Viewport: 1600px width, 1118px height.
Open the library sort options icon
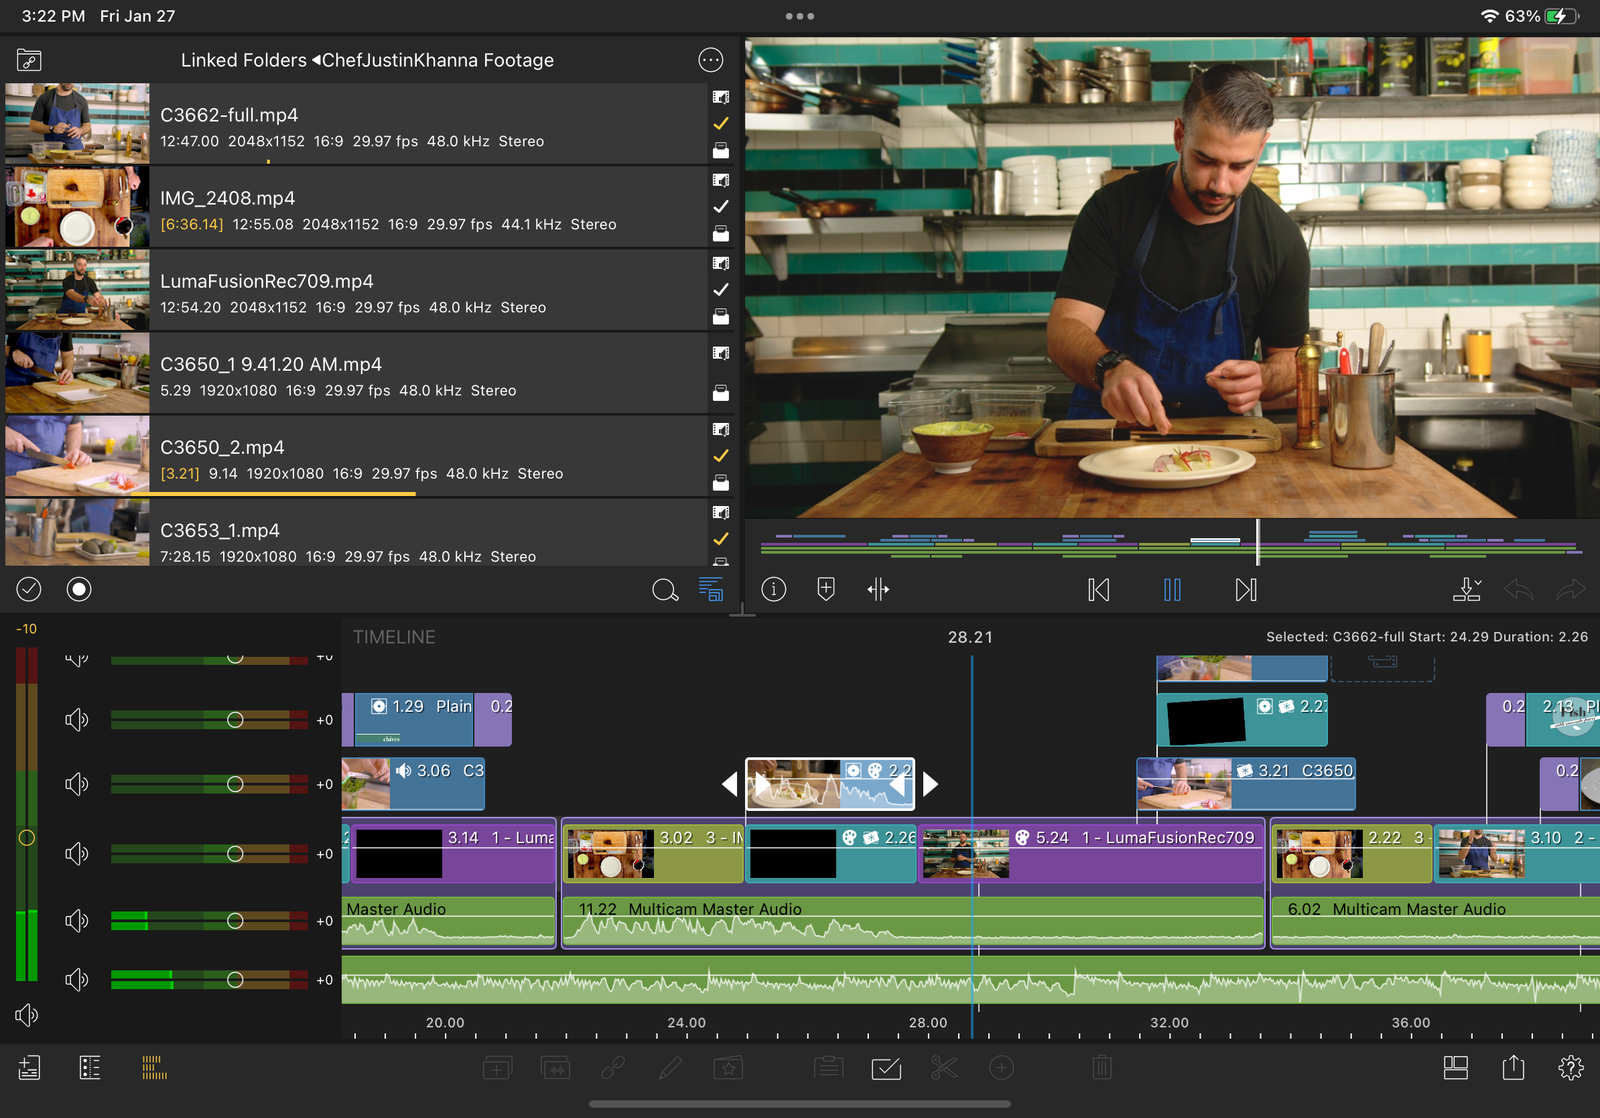(x=711, y=590)
